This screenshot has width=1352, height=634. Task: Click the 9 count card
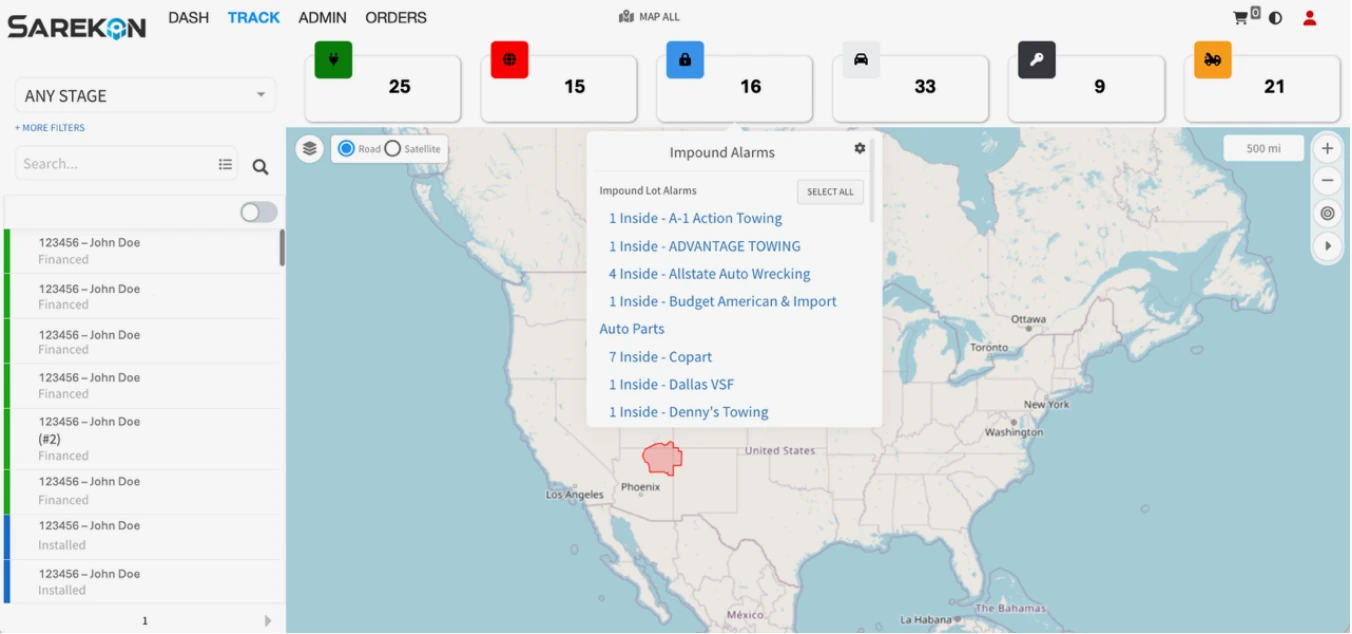pos(1087,88)
